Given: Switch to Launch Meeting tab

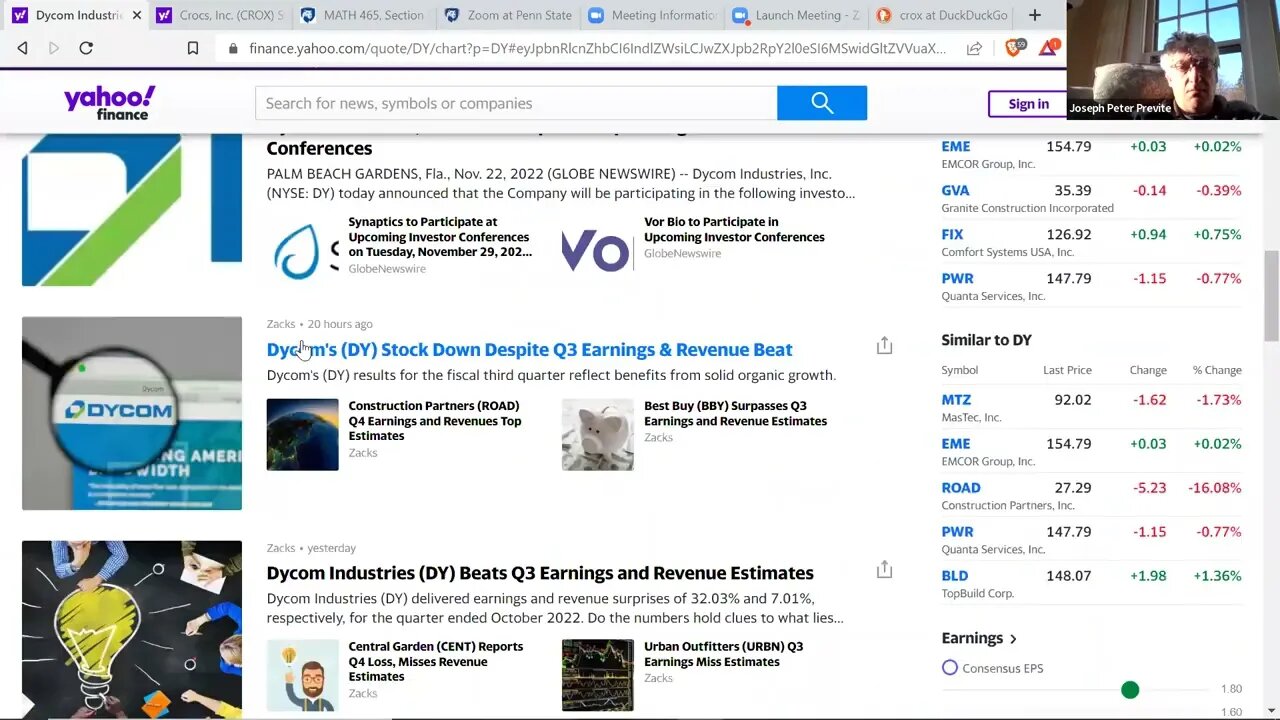Looking at the screenshot, I should tap(796, 15).
